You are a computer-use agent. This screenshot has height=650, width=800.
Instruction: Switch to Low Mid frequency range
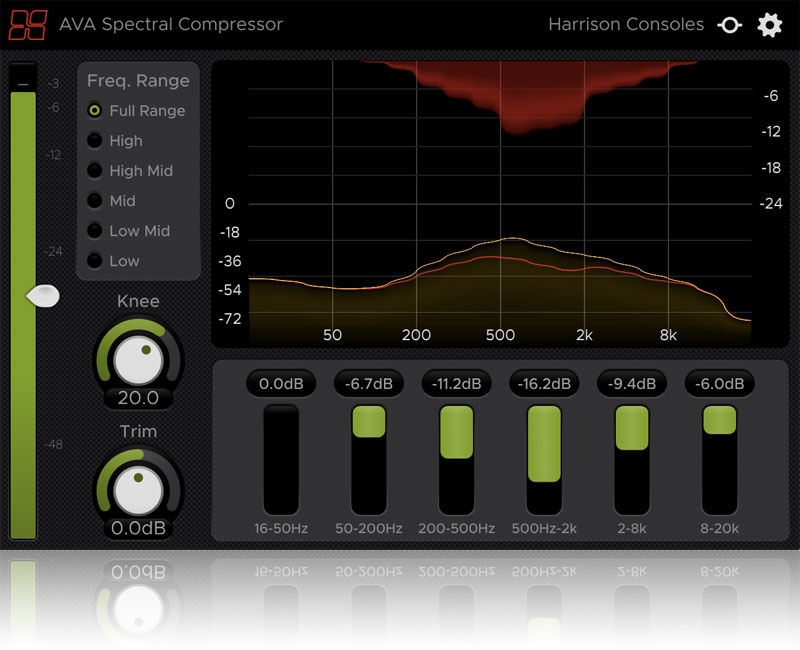pos(95,231)
